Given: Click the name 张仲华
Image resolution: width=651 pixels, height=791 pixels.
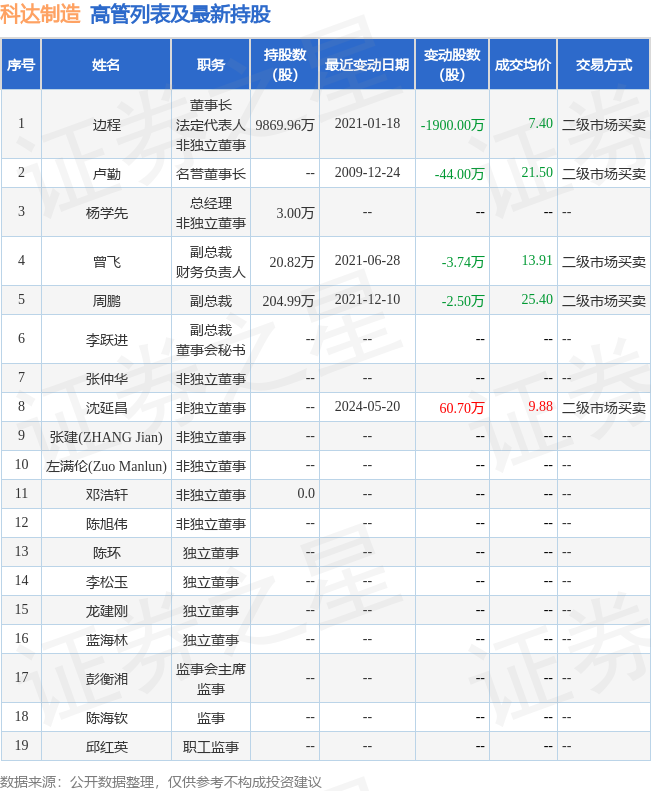Looking at the screenshot, I should coord(106,379).
